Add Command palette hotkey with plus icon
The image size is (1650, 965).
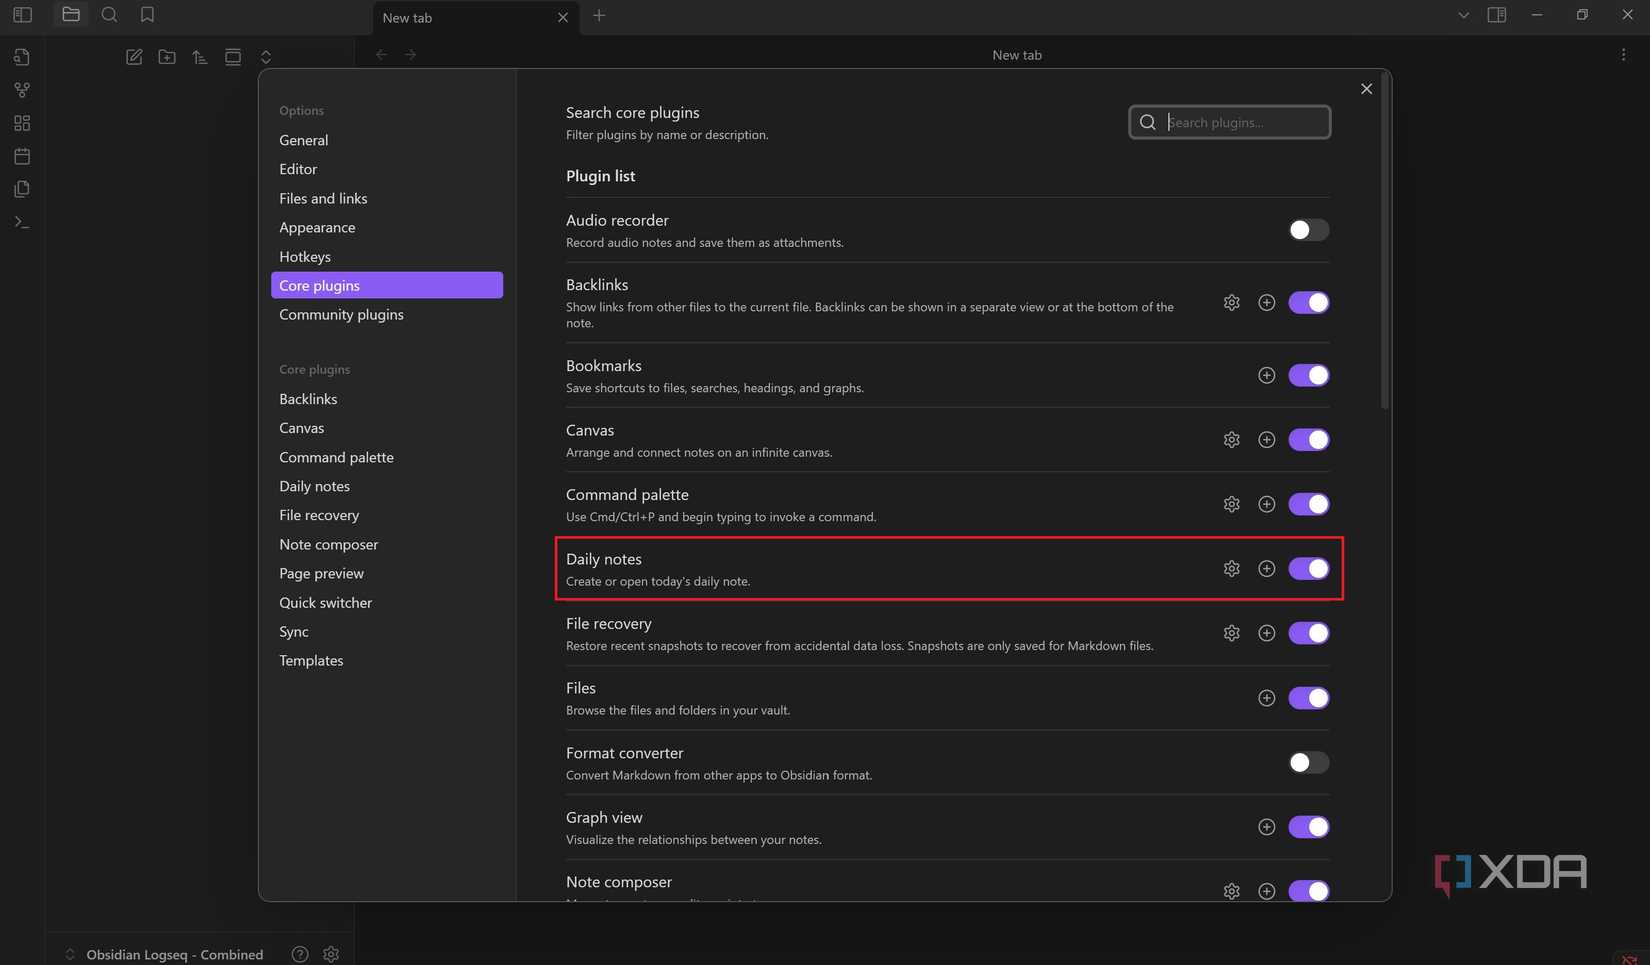[x=1266, y=504]
